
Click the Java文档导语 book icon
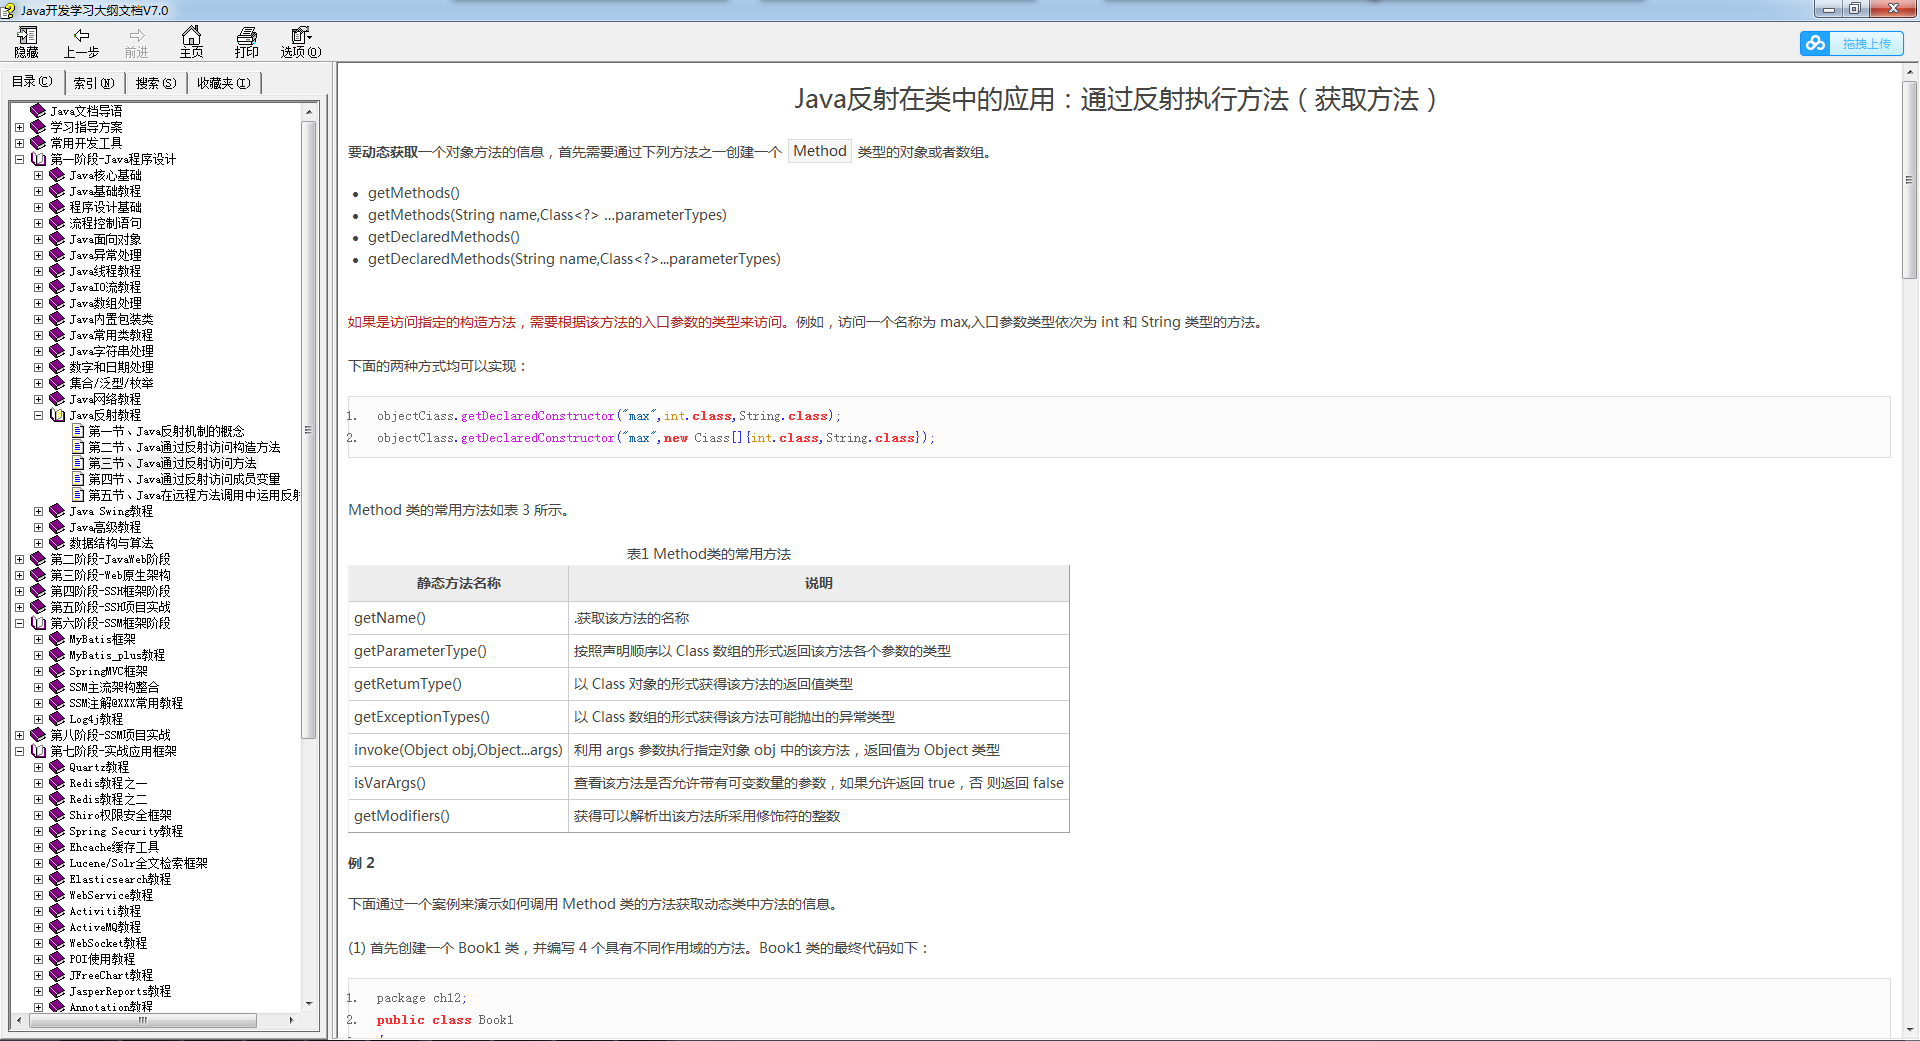[38, 111]
